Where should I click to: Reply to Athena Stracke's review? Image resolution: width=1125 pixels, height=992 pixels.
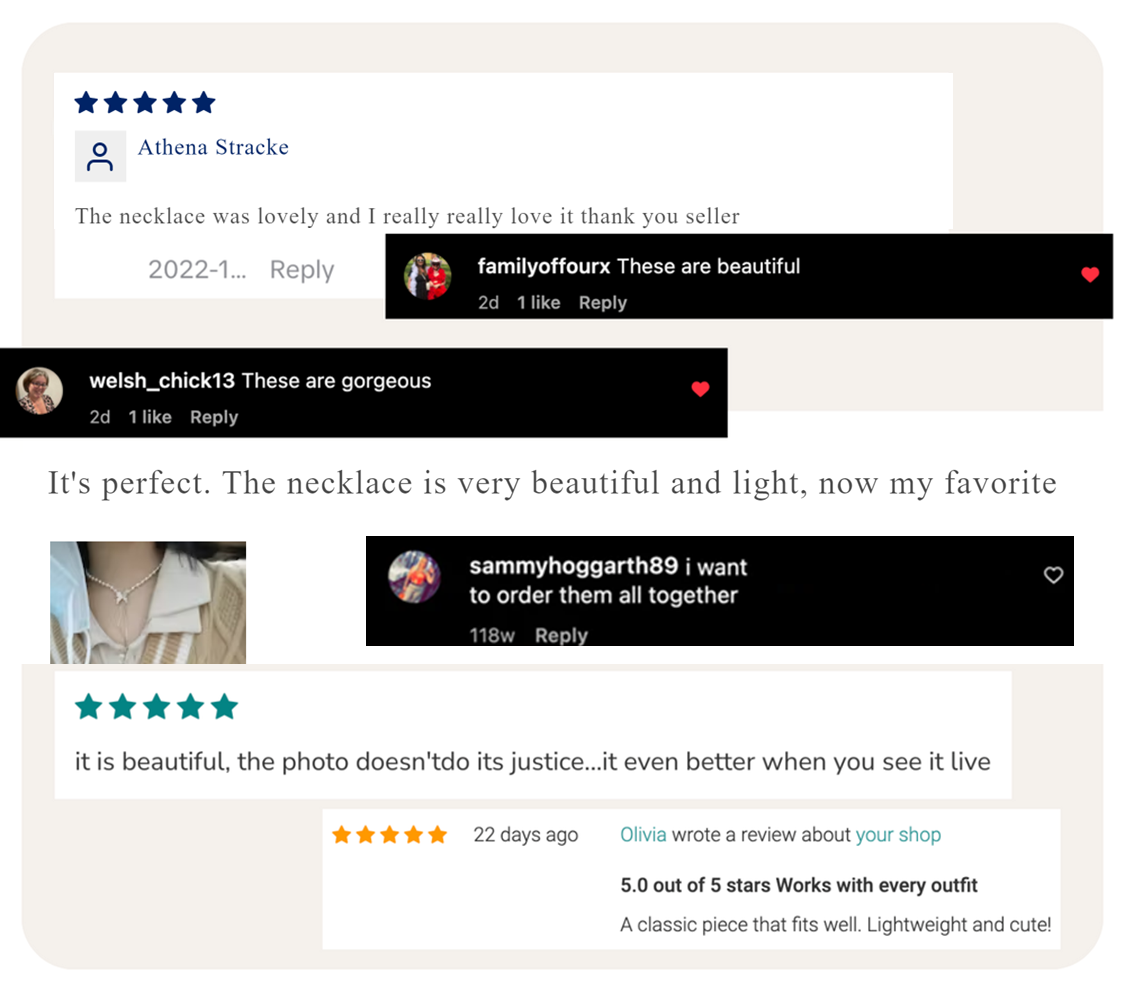(302, 270)
